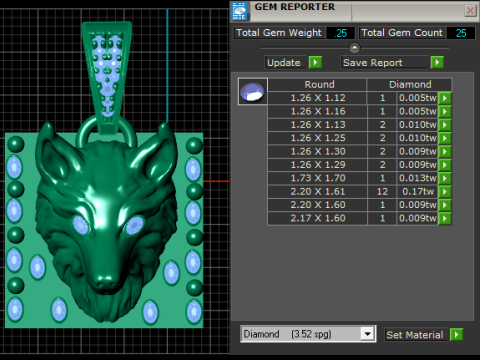Screen dimensions: 480x360
Task: Select the 1.26 X 1.30 size cell
Action: 317,151
